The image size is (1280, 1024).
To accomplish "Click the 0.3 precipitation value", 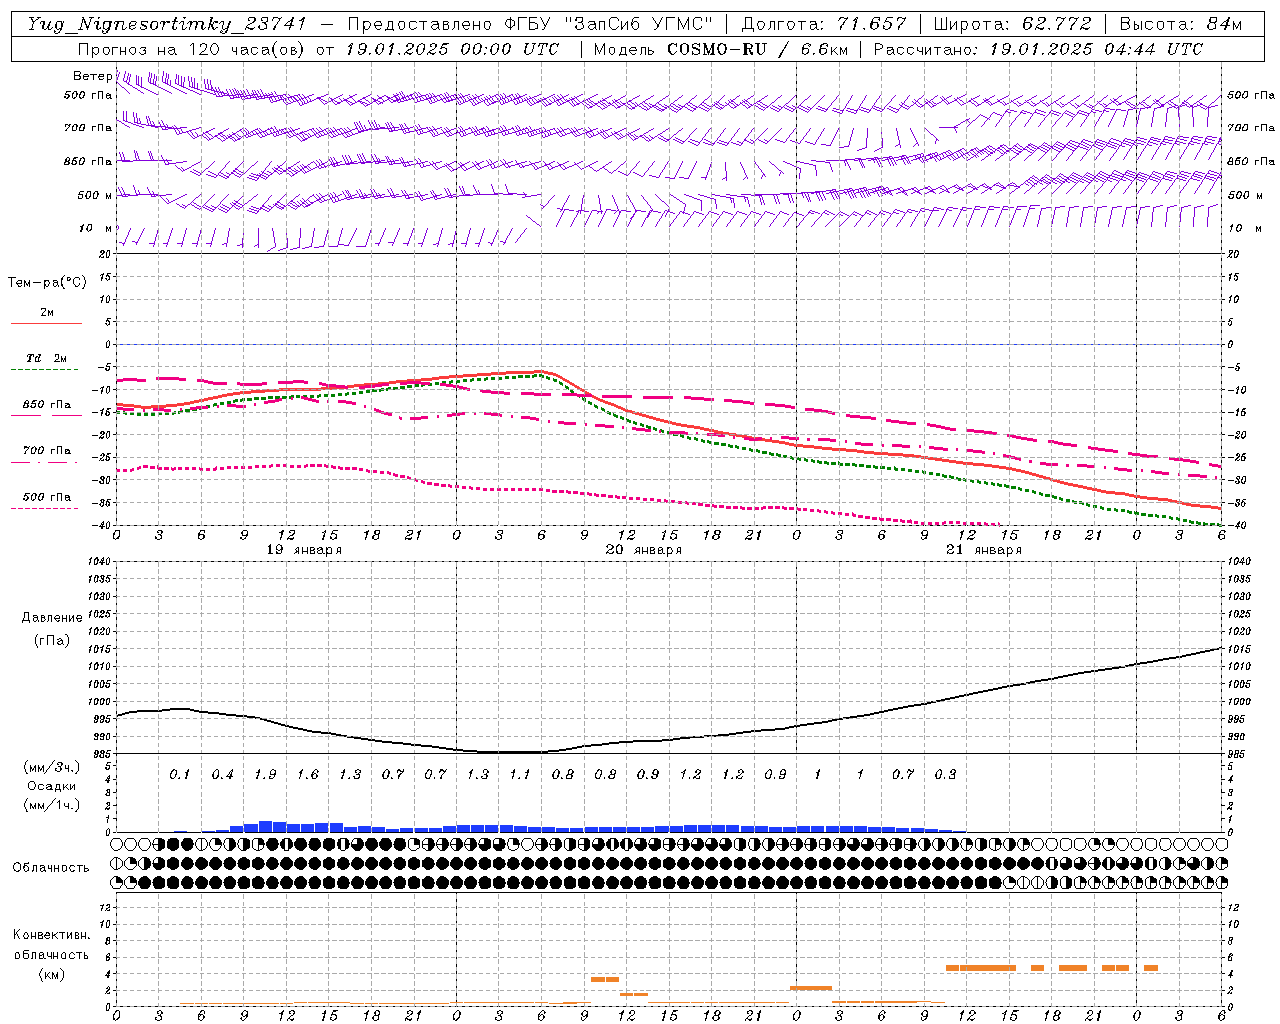I will (x=945, y=774).
